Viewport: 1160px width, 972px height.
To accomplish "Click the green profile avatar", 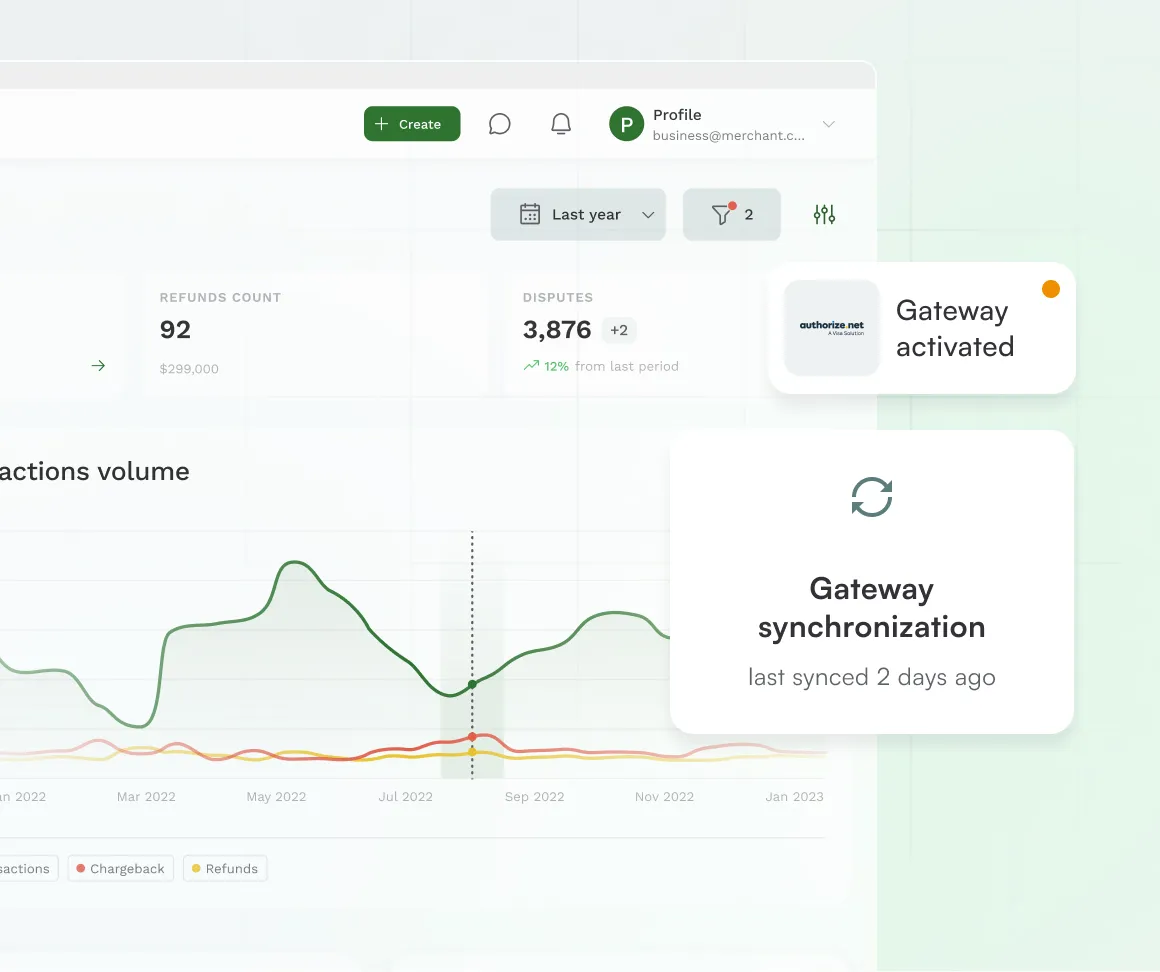I will point(626,124).
